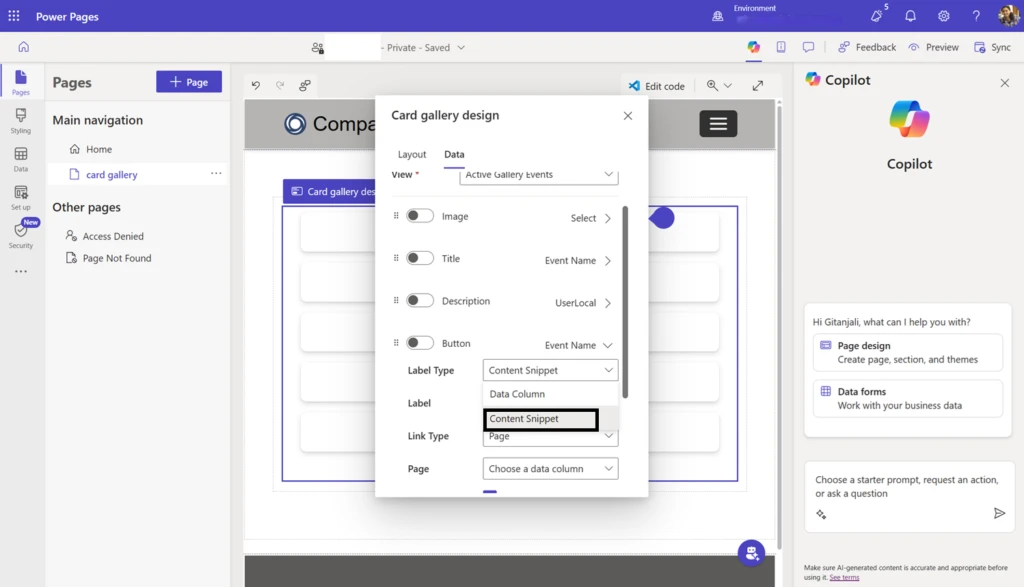This screenshot has height=587, width=1024.
Task: Open the Link Type dropdown
Action: pyautogui.click(x=550, y=436)
